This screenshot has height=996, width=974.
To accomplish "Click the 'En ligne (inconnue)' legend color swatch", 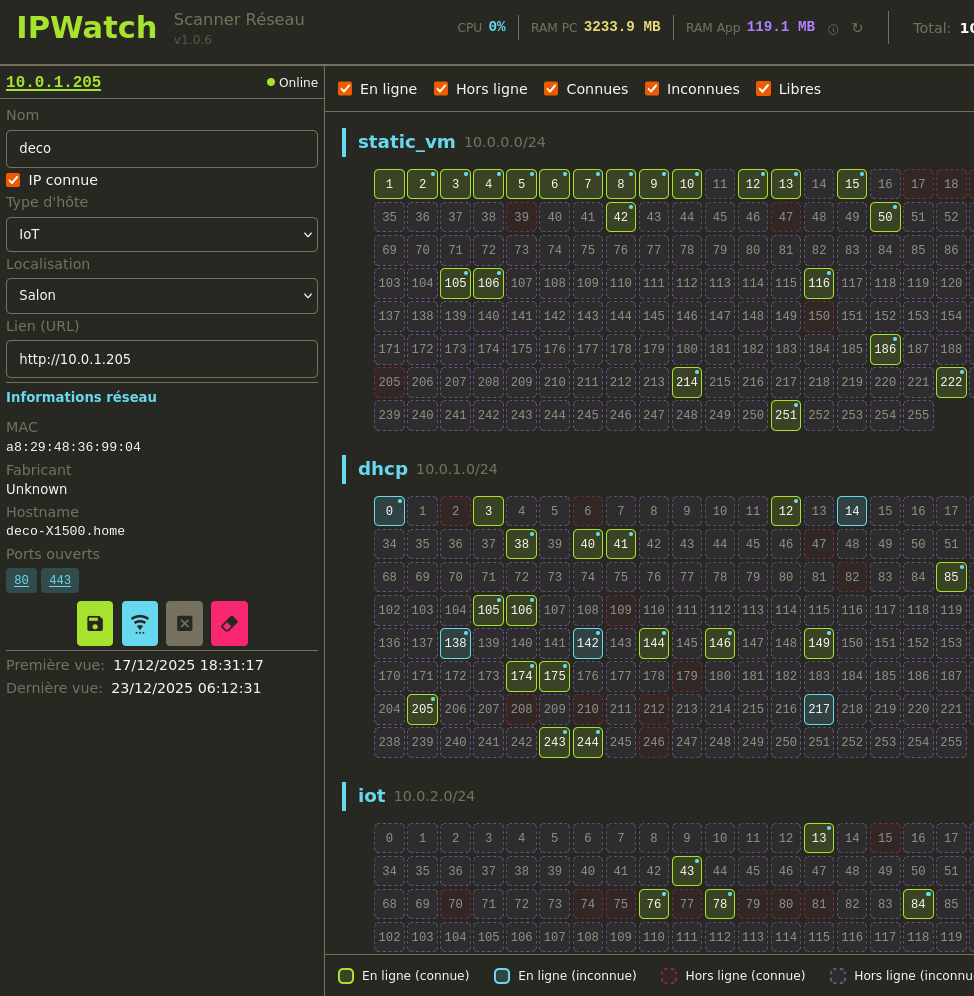I will point(502,976).
